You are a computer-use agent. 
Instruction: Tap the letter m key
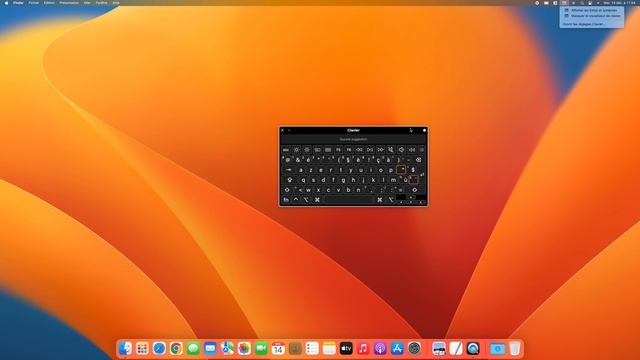pos(393,180)
